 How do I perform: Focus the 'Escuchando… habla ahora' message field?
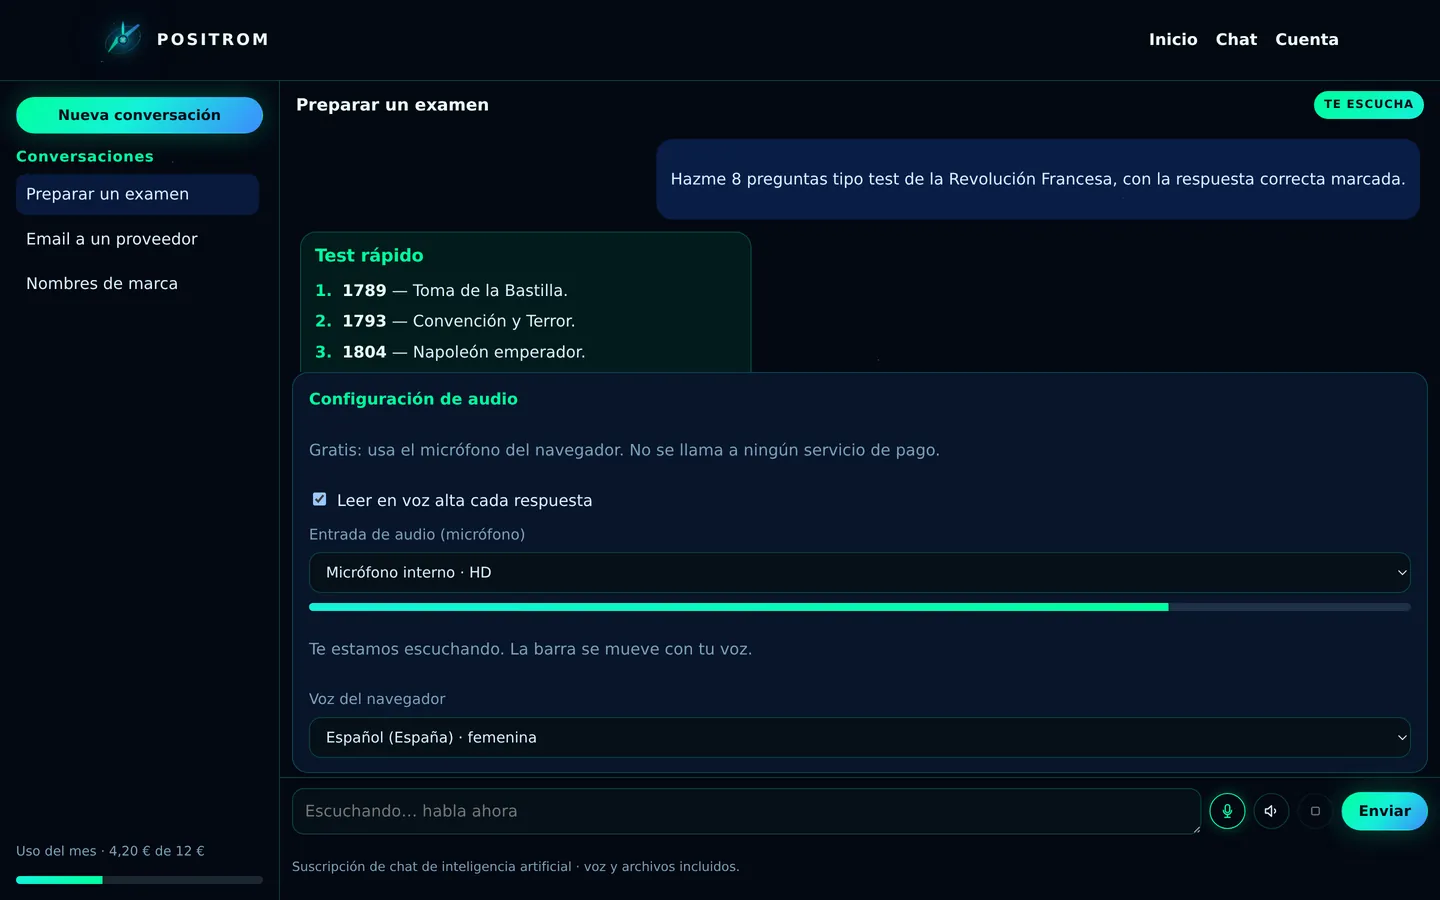tap(746, 811)
